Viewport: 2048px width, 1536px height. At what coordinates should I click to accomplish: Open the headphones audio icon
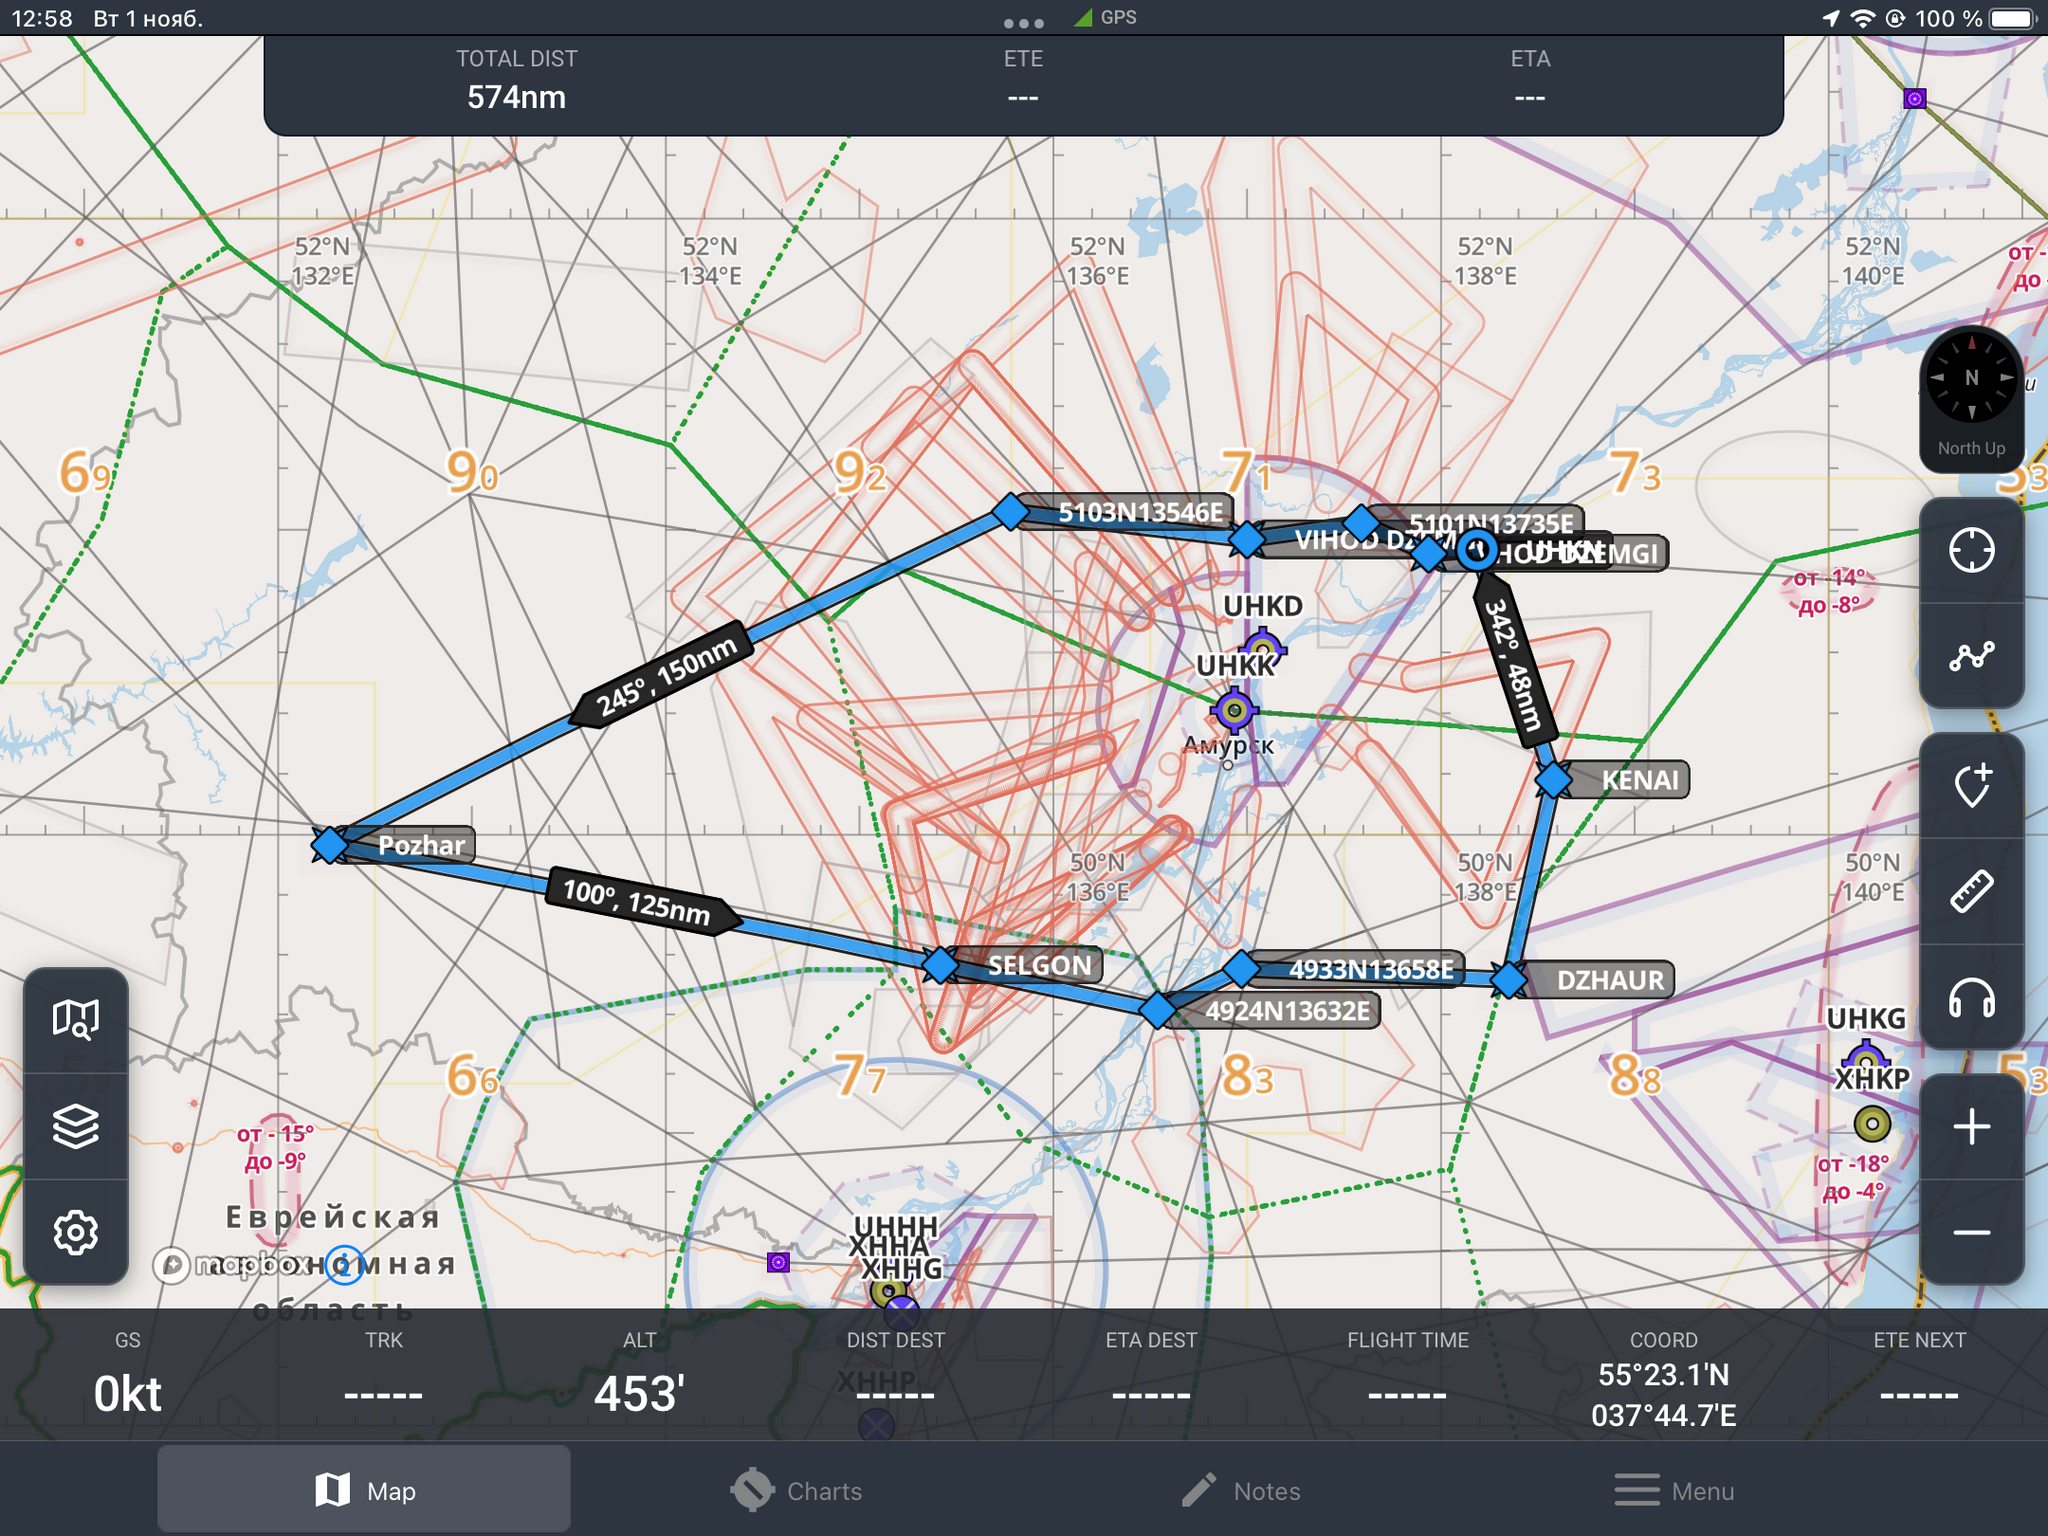1971,998
